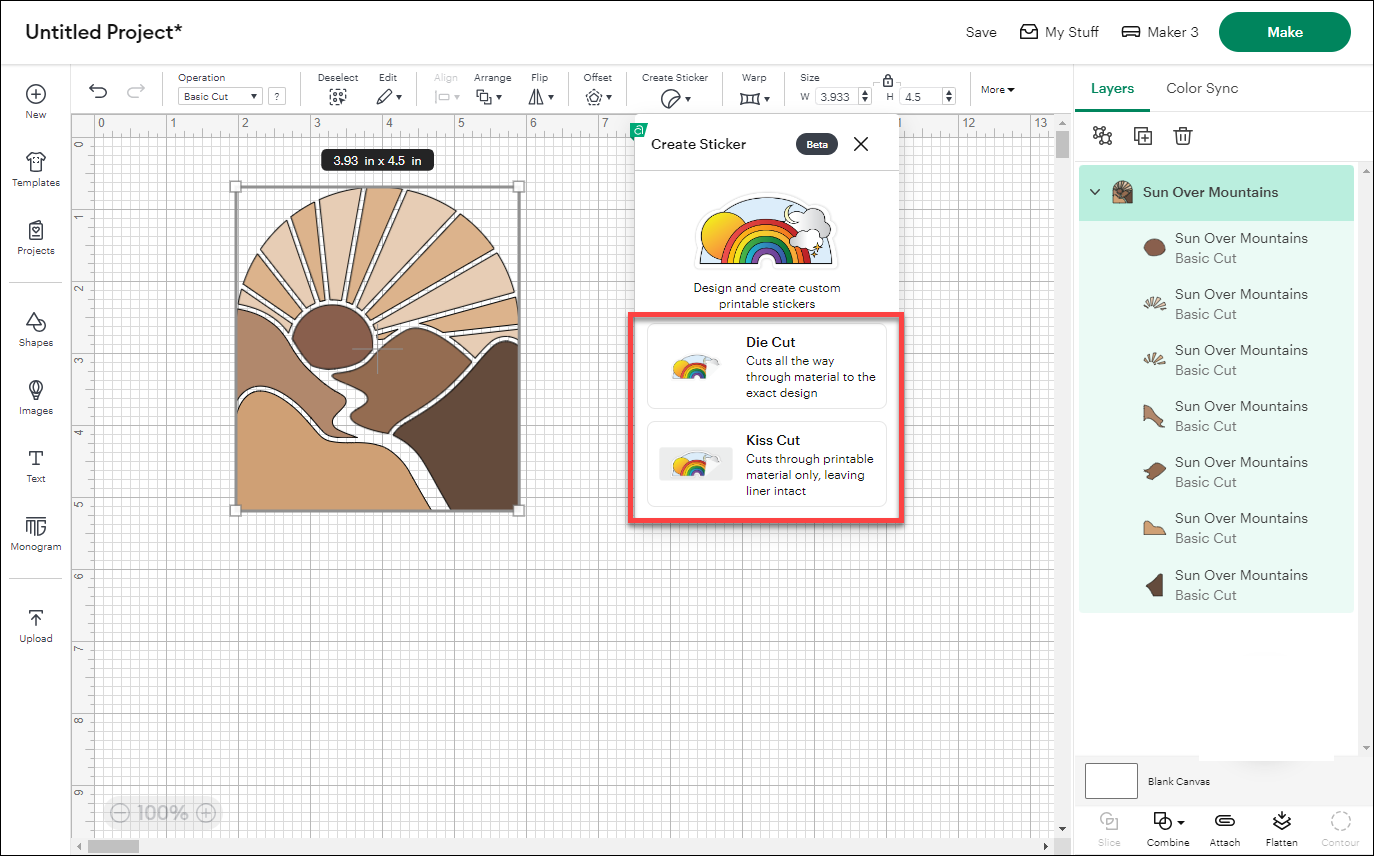Choose the Die Cut option
The width and height of the screenshot is (1374, 856).
point(766,365)
